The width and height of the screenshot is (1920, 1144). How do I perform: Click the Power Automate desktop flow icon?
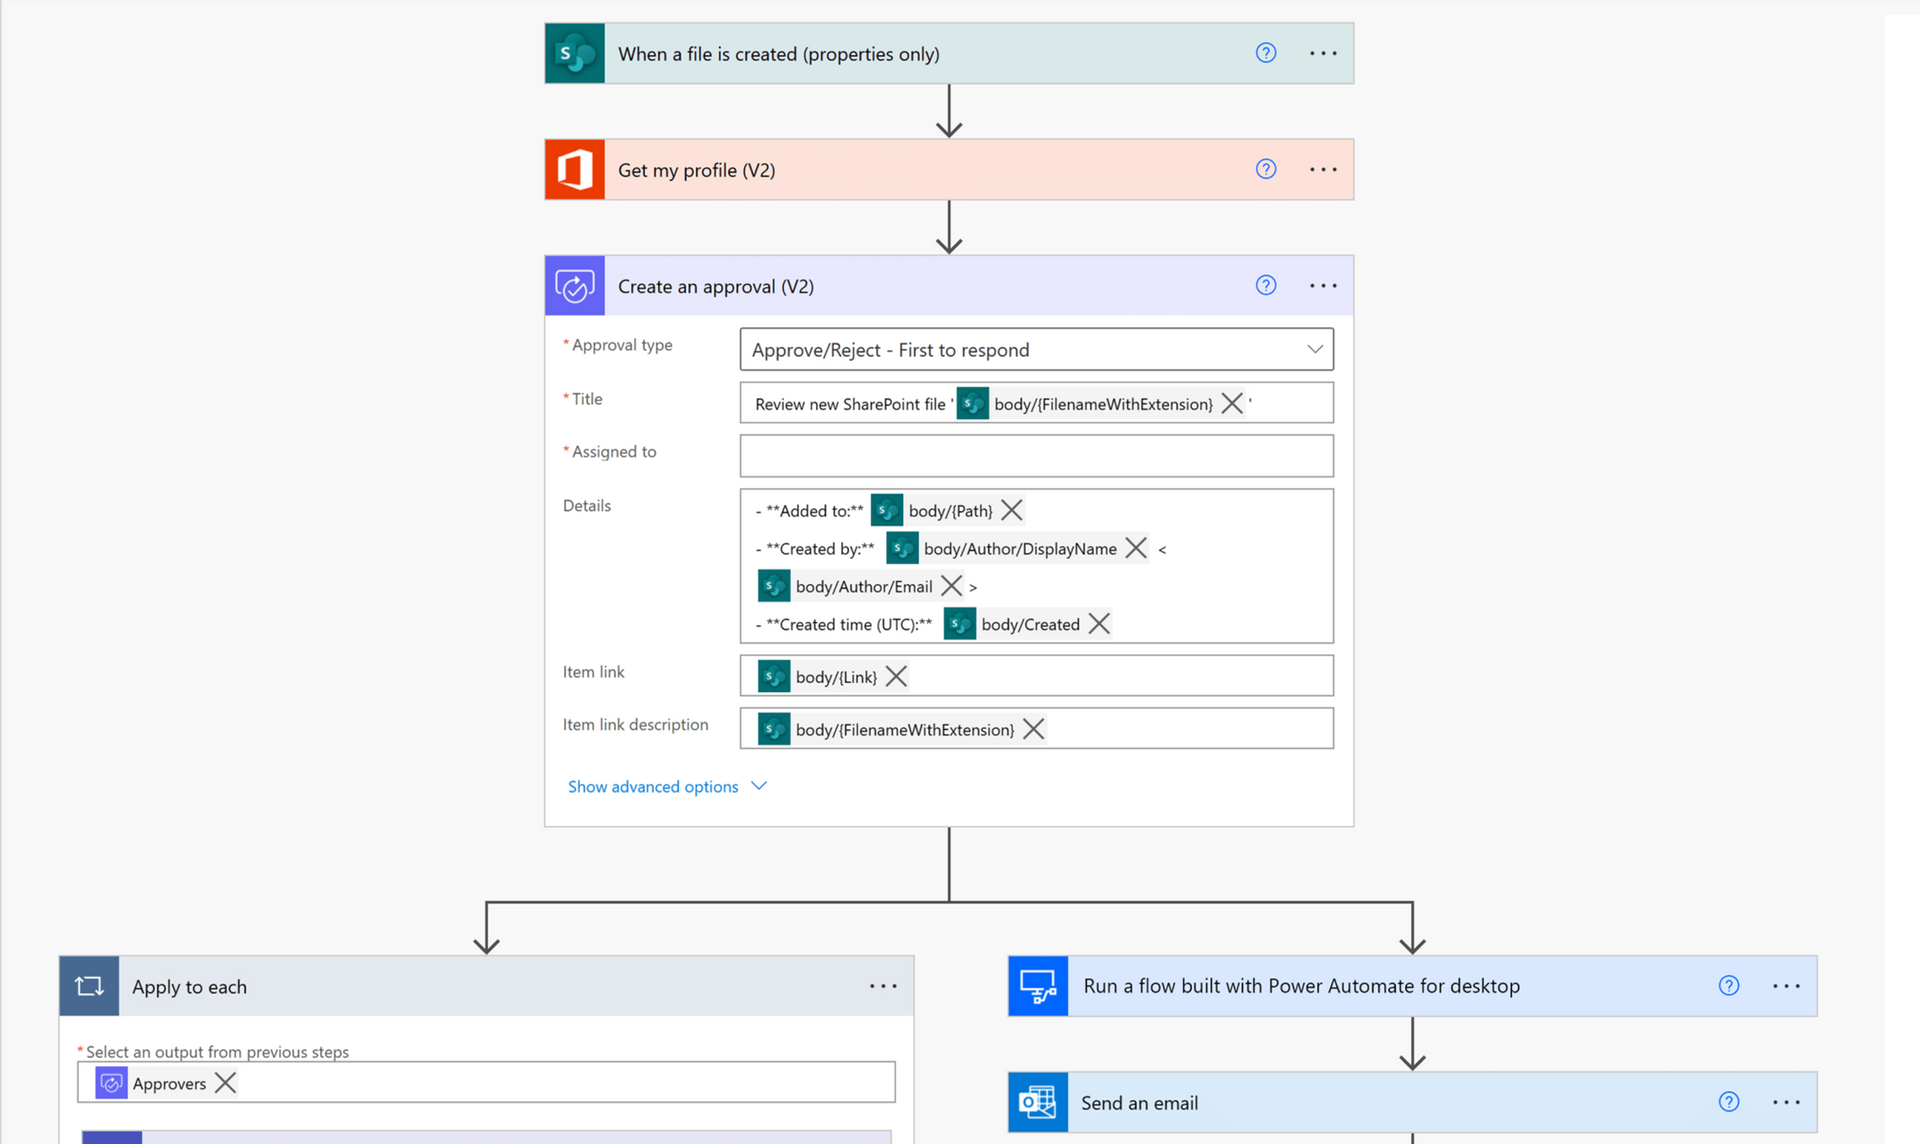click(x=1038, y=987)
